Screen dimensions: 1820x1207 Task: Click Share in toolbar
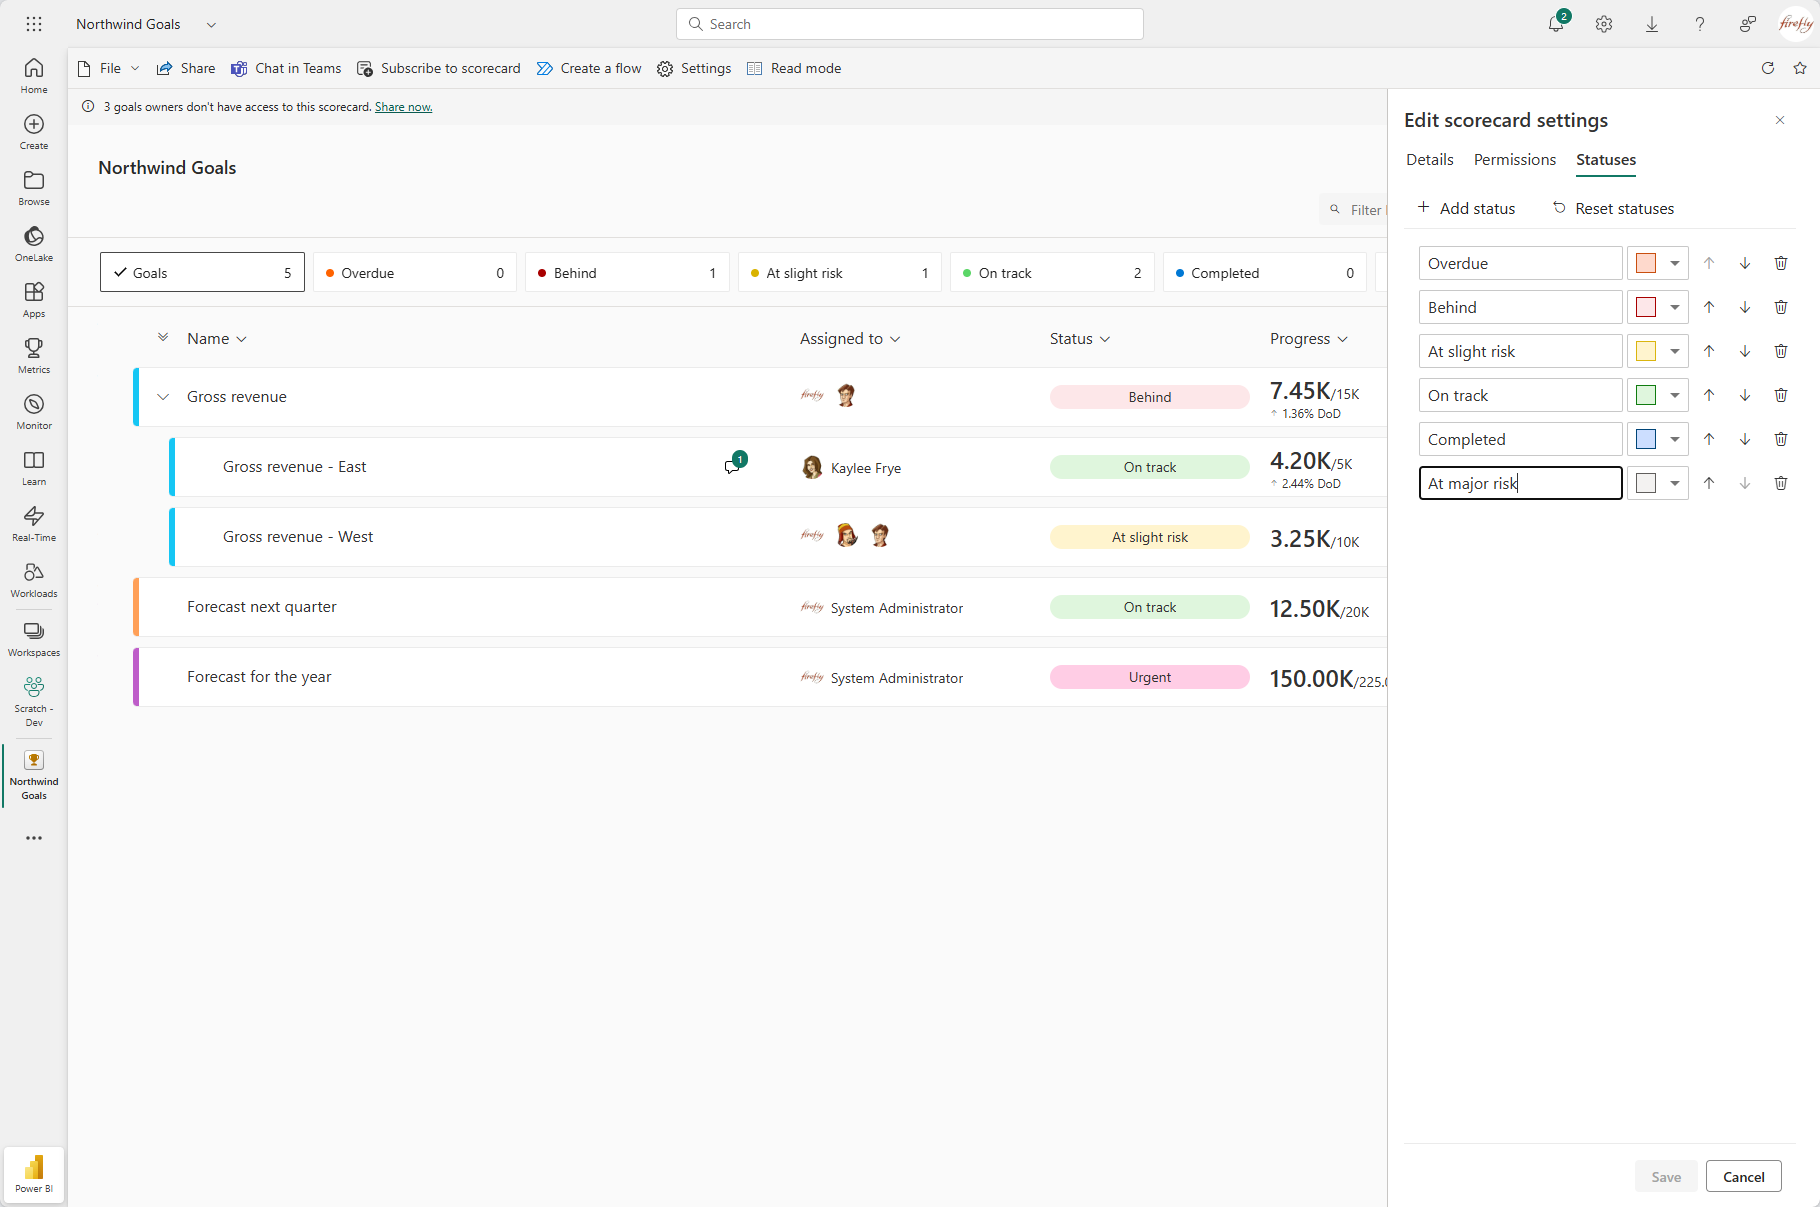pos(186,68)
